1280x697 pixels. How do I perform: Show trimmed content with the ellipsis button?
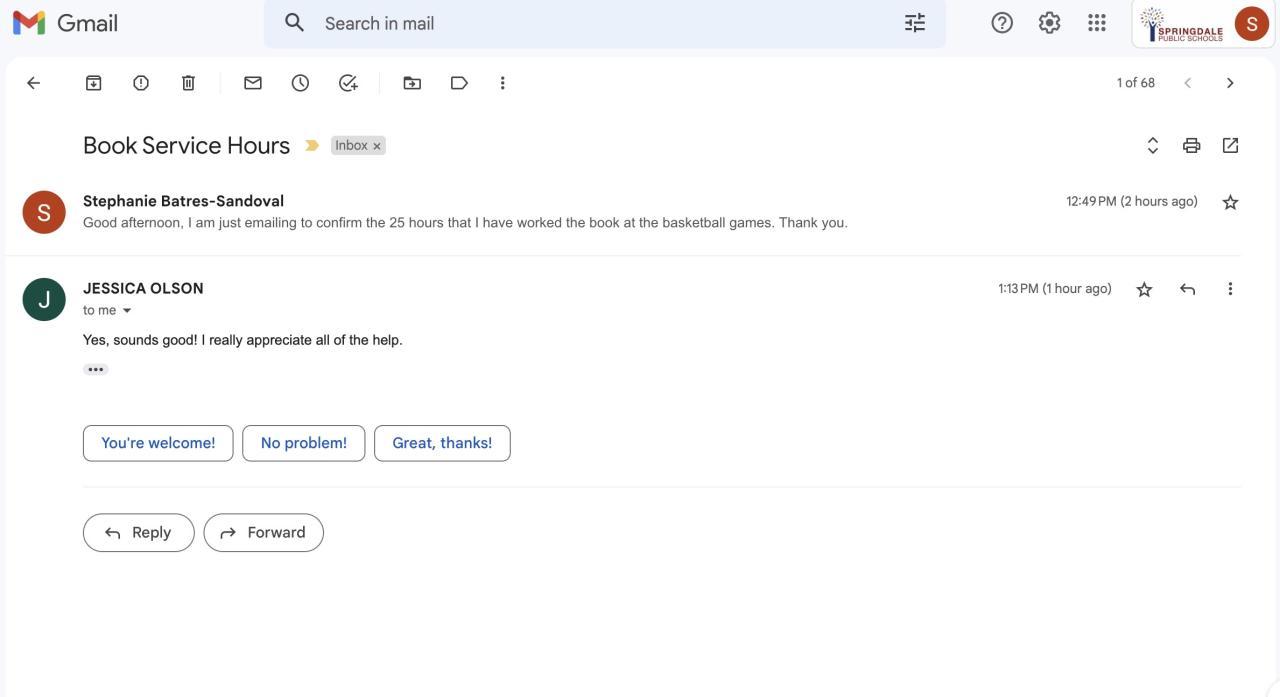coord(96,369)
